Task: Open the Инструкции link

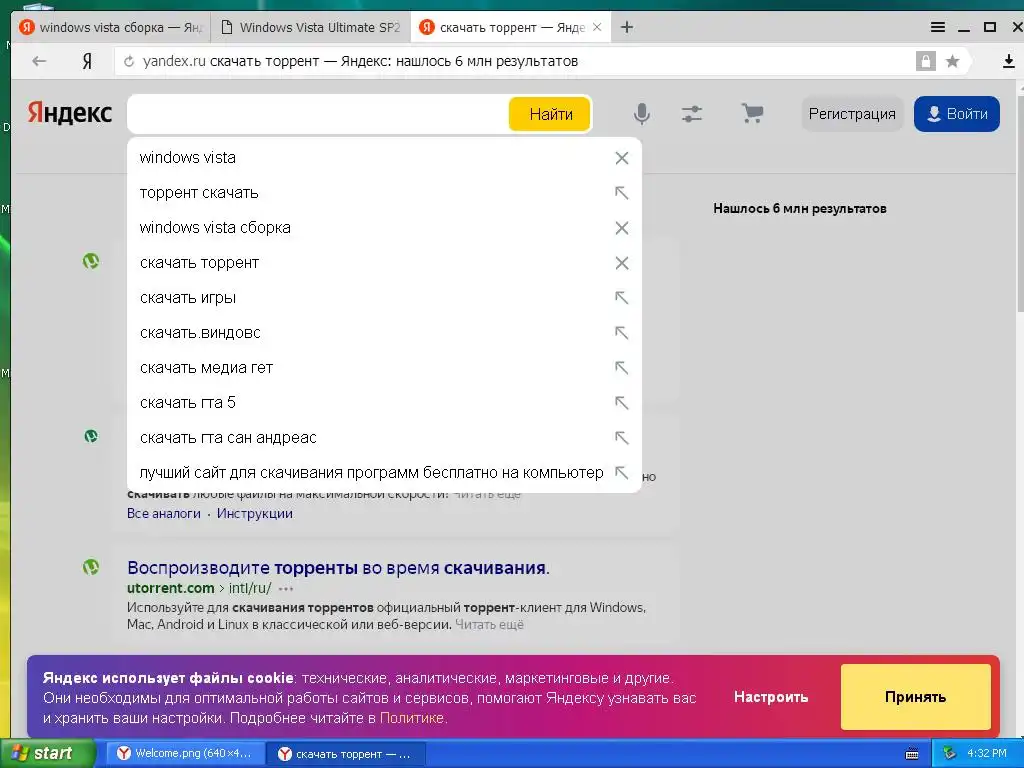Action: pyautogui.click(x=255, y=513)
